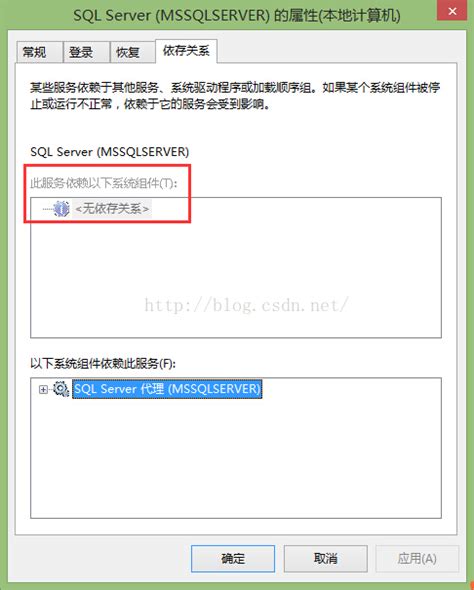Click the 以下系统组件依赖此服务(F) label
474x590 pixels.
[x=103, y=364]
